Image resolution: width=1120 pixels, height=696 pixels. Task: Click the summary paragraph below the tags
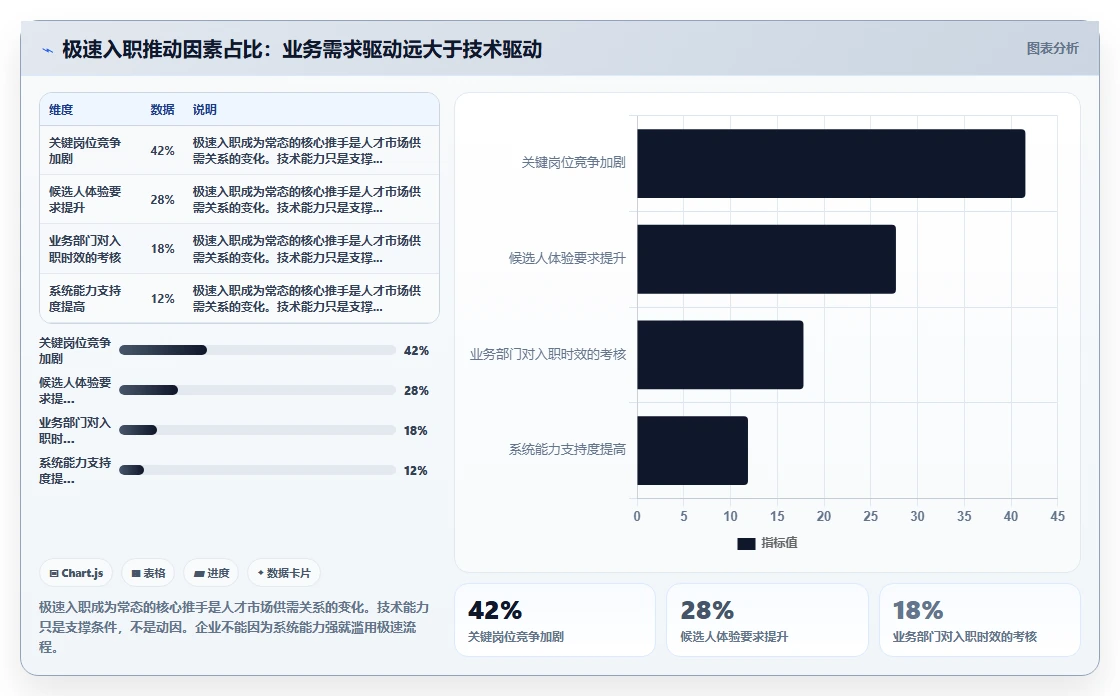click(234, 627)
